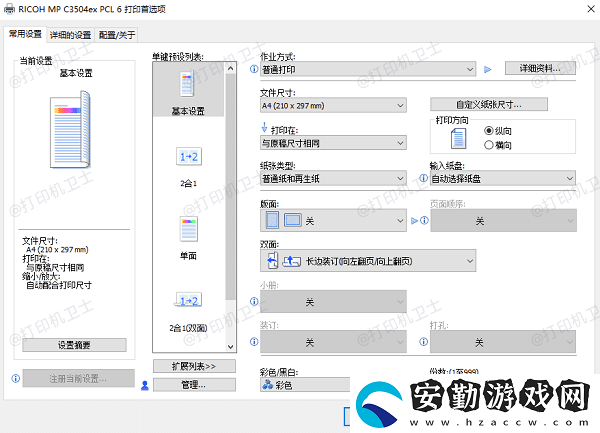Open the 输入纸盘 dropdown
The width and height of the screenshot is (600, 433).
pos(503,178)
